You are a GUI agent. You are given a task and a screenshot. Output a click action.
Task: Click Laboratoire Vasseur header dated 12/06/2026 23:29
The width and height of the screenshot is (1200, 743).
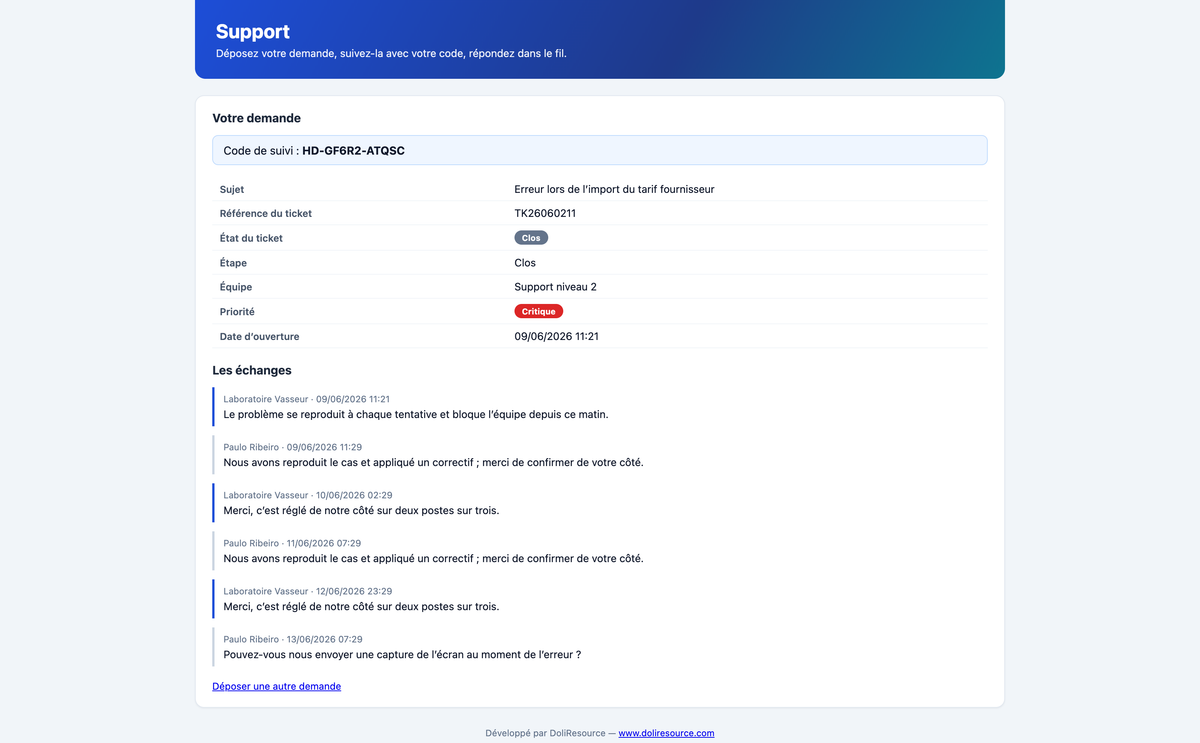pyautogui.click(x=308, y=591)
